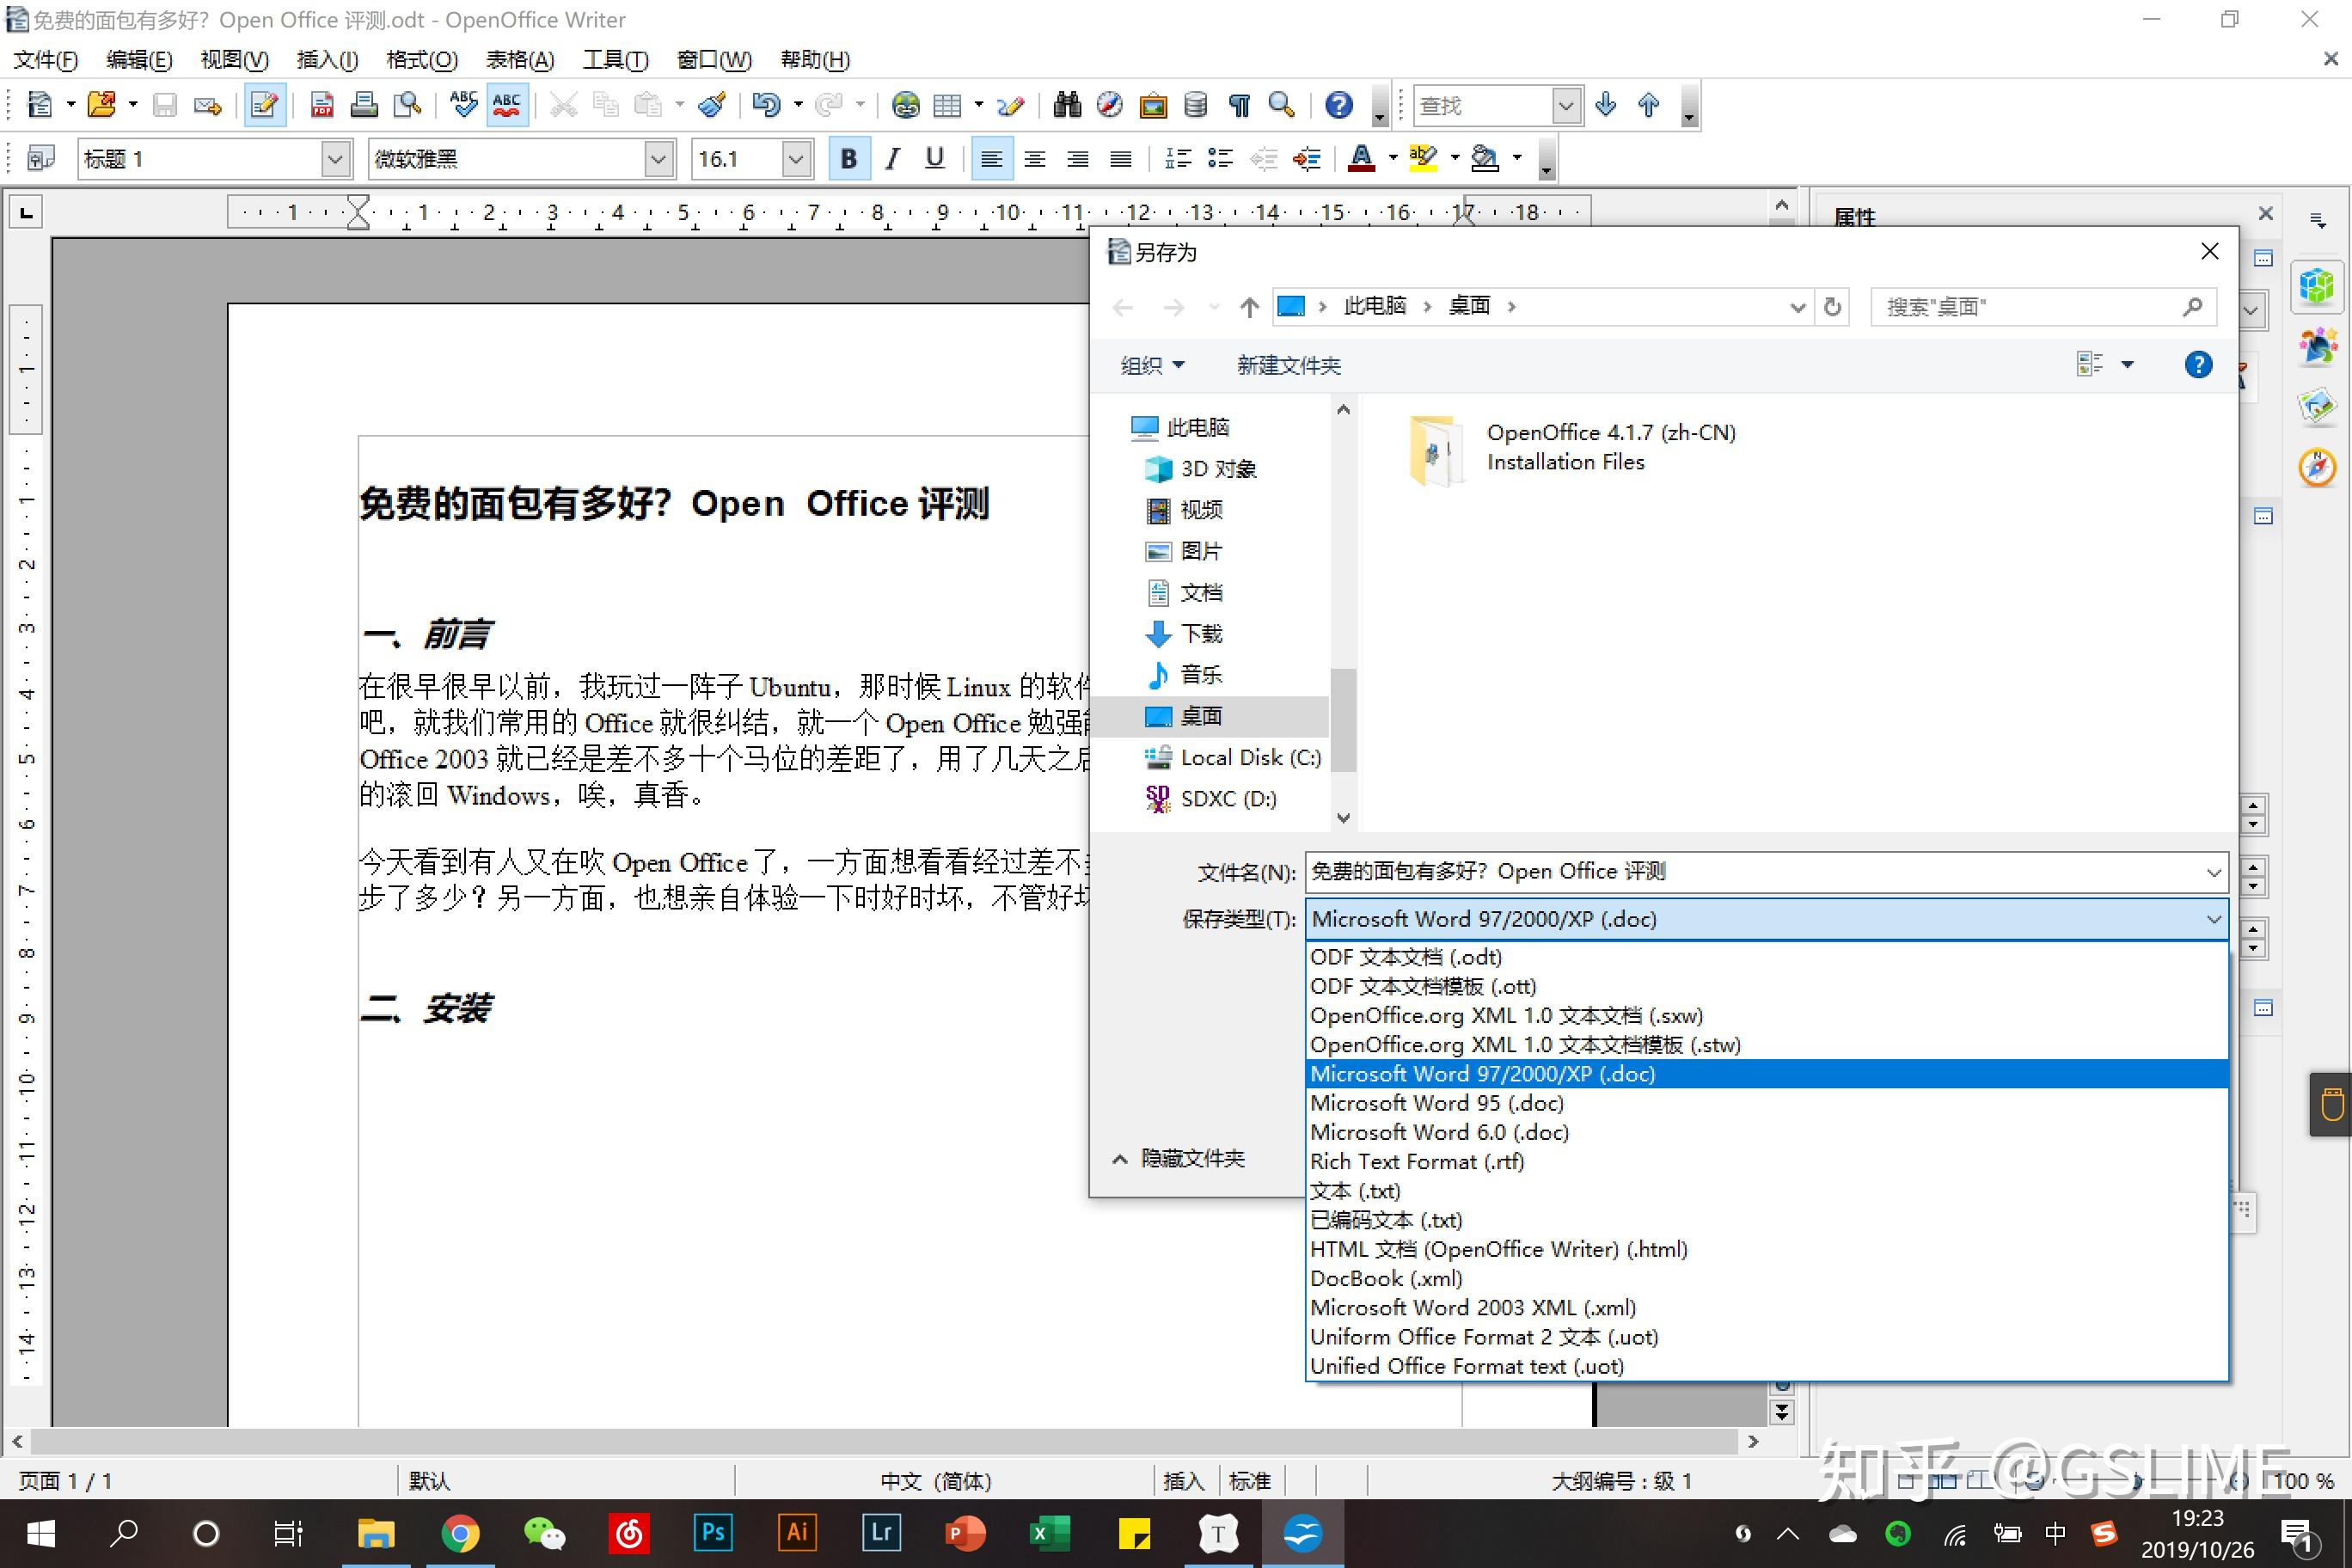The height and width of the screenshot is (1568, 2352).
Task: Show nonprinting formatting marks
Action: [1240, 104]
